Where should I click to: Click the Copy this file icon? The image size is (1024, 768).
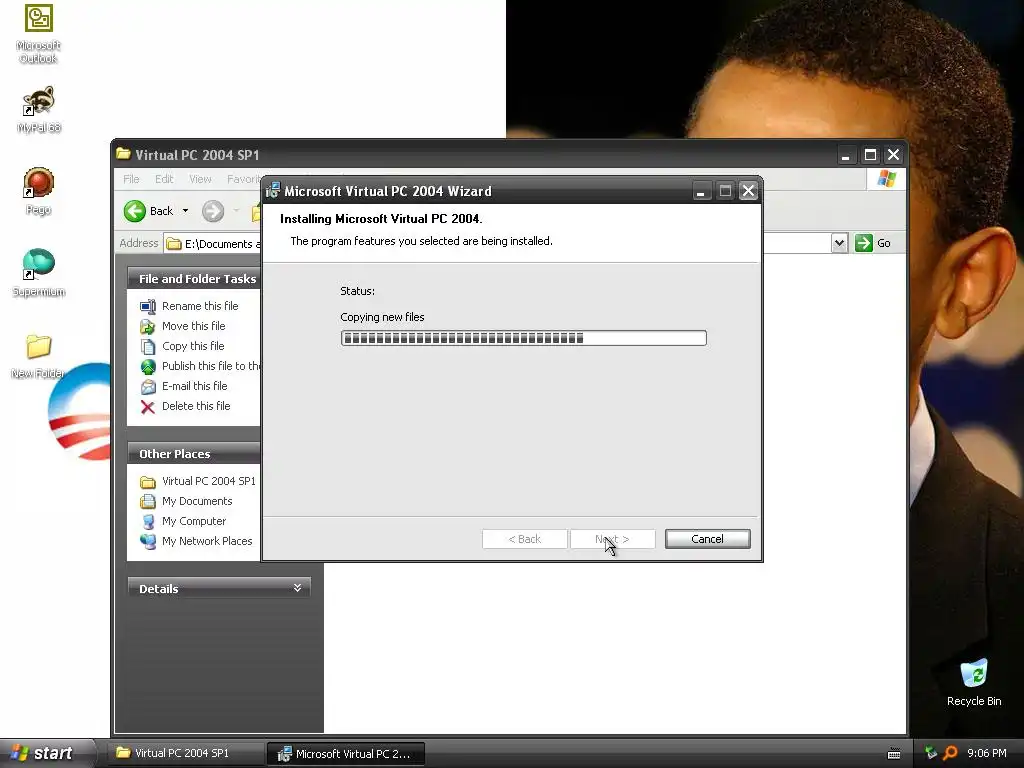148,346
